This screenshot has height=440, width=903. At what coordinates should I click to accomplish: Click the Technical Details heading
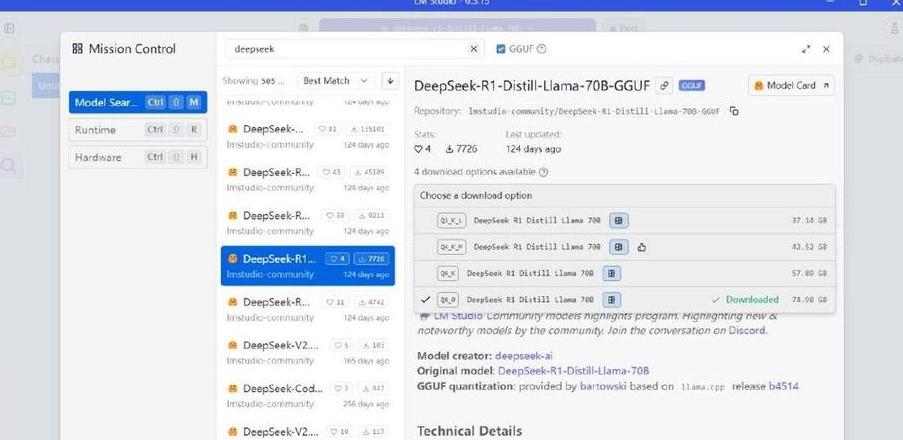point(469,431)
